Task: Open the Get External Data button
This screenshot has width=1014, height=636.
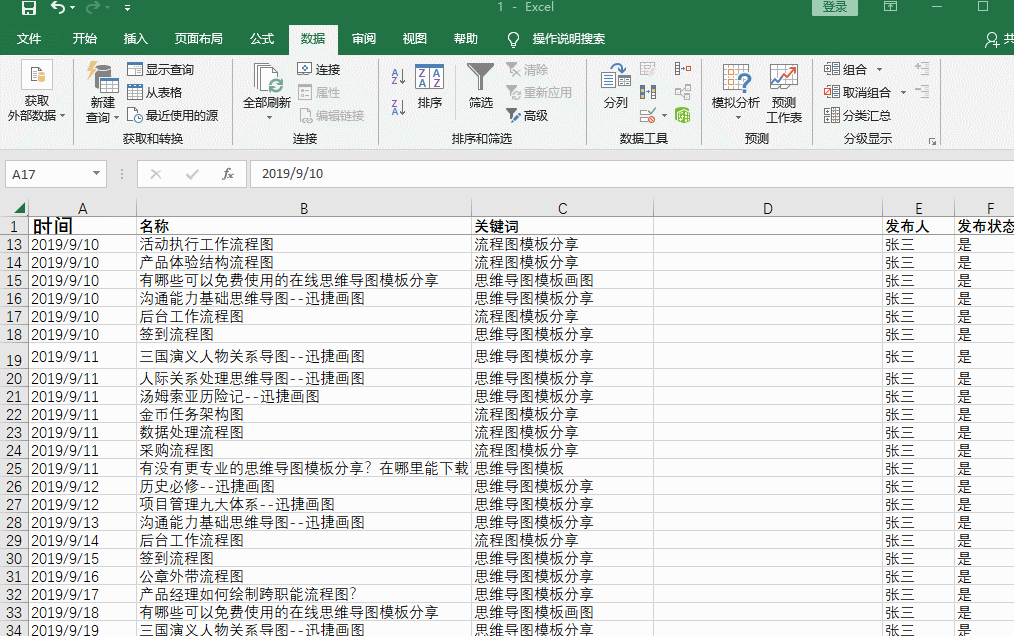Action: click(37, 91)
